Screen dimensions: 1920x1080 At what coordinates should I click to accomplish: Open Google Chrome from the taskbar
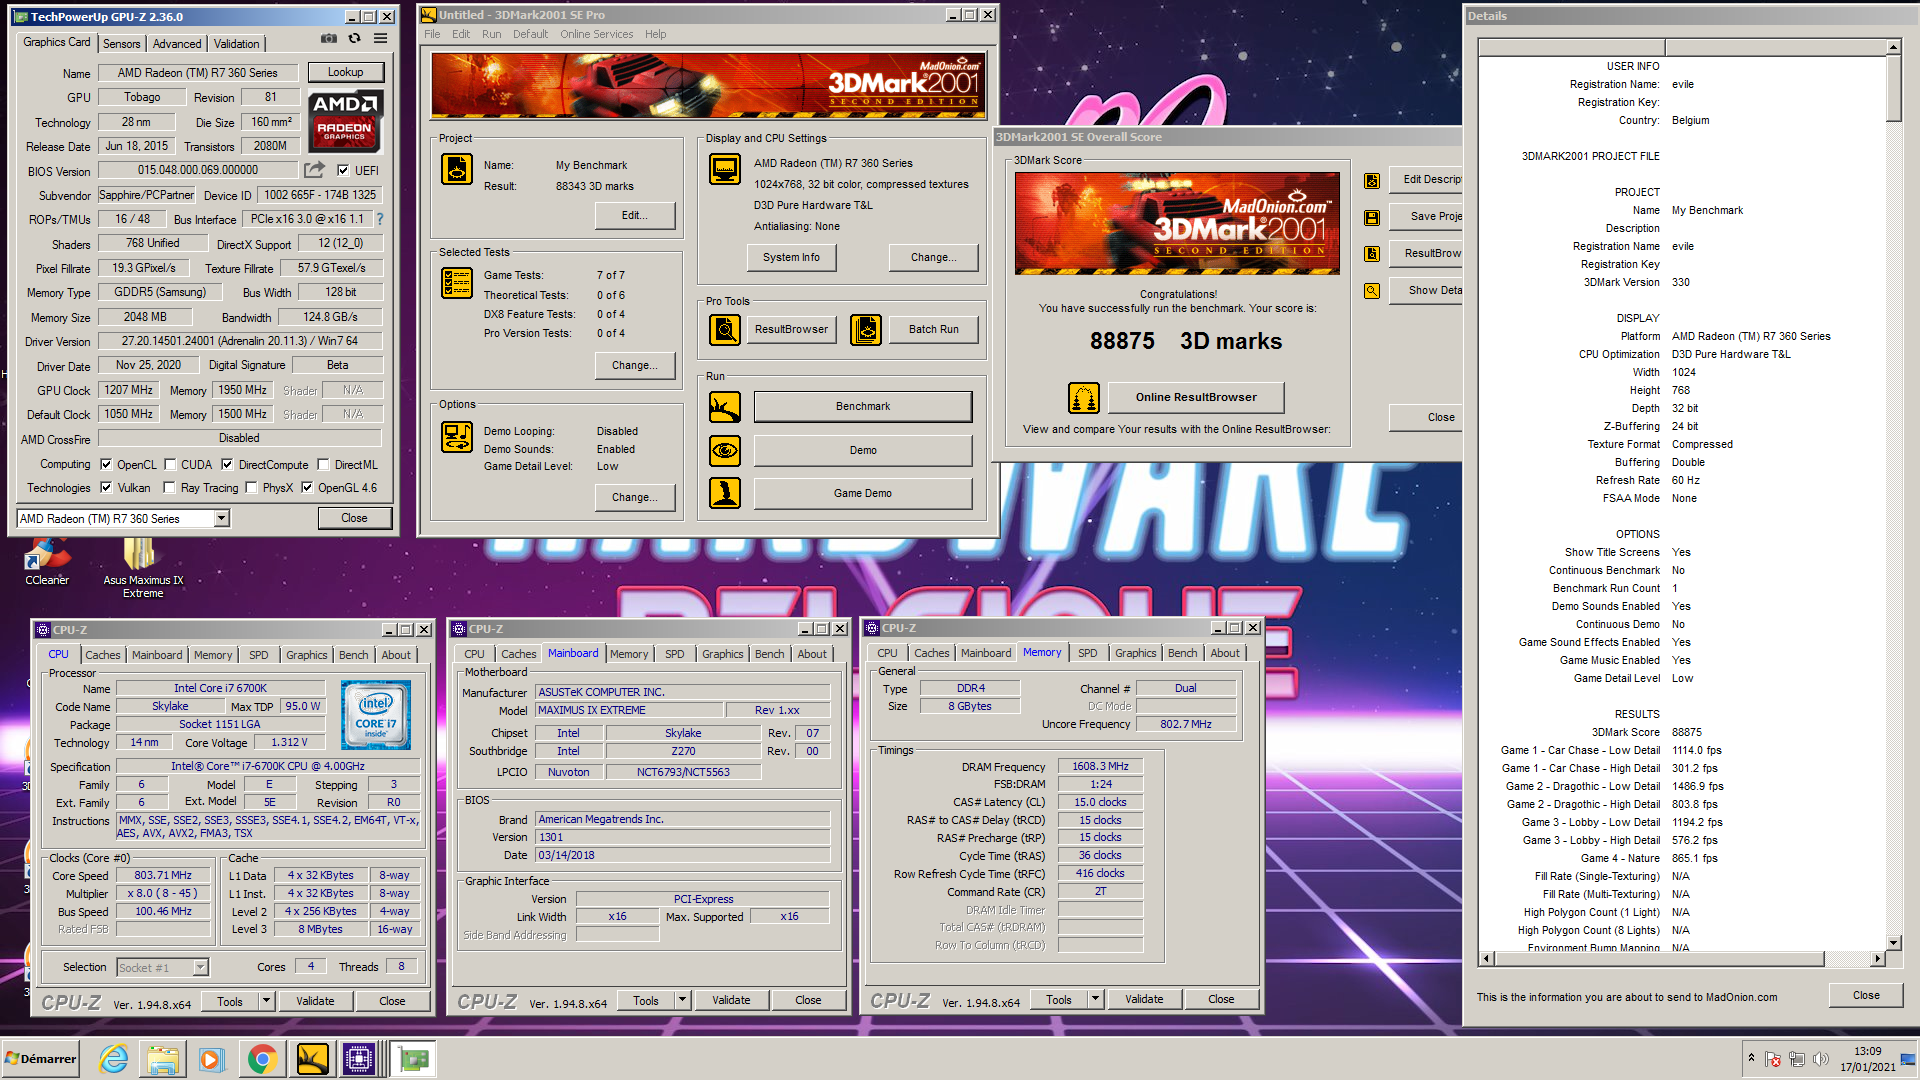262,1059
